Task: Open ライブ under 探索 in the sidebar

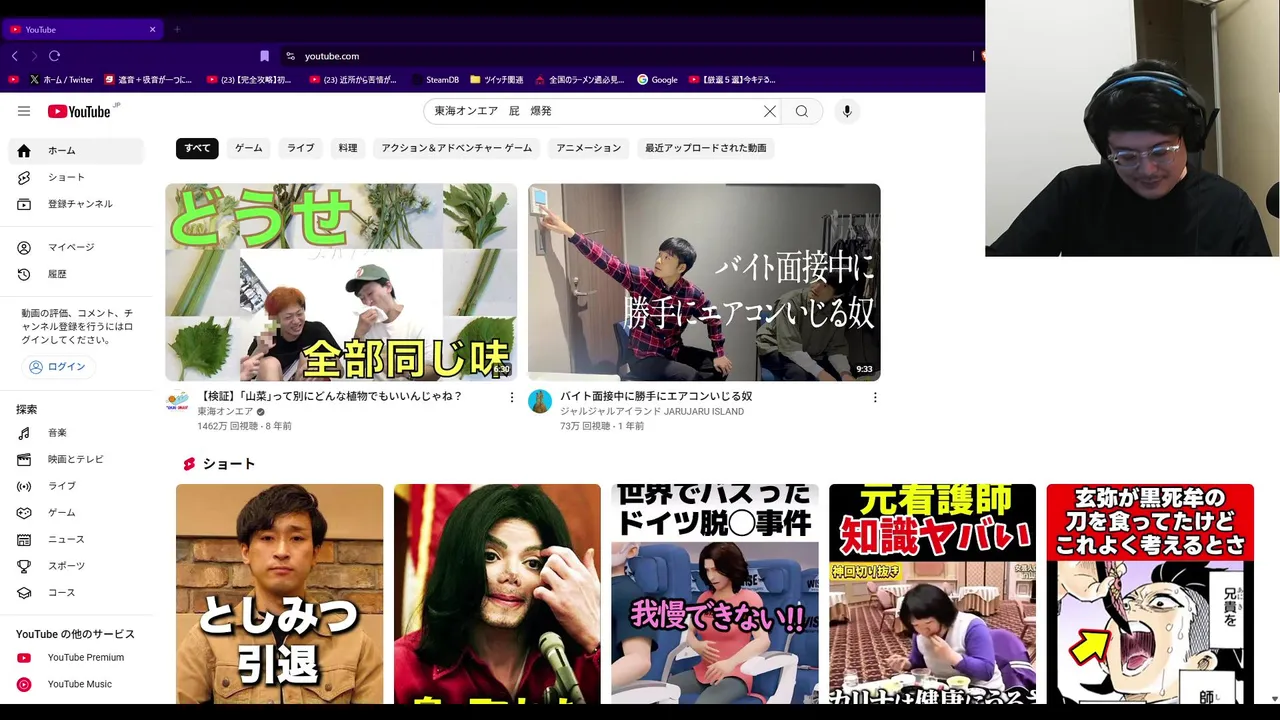Action: pyautogui.click(x=76, y=486)
